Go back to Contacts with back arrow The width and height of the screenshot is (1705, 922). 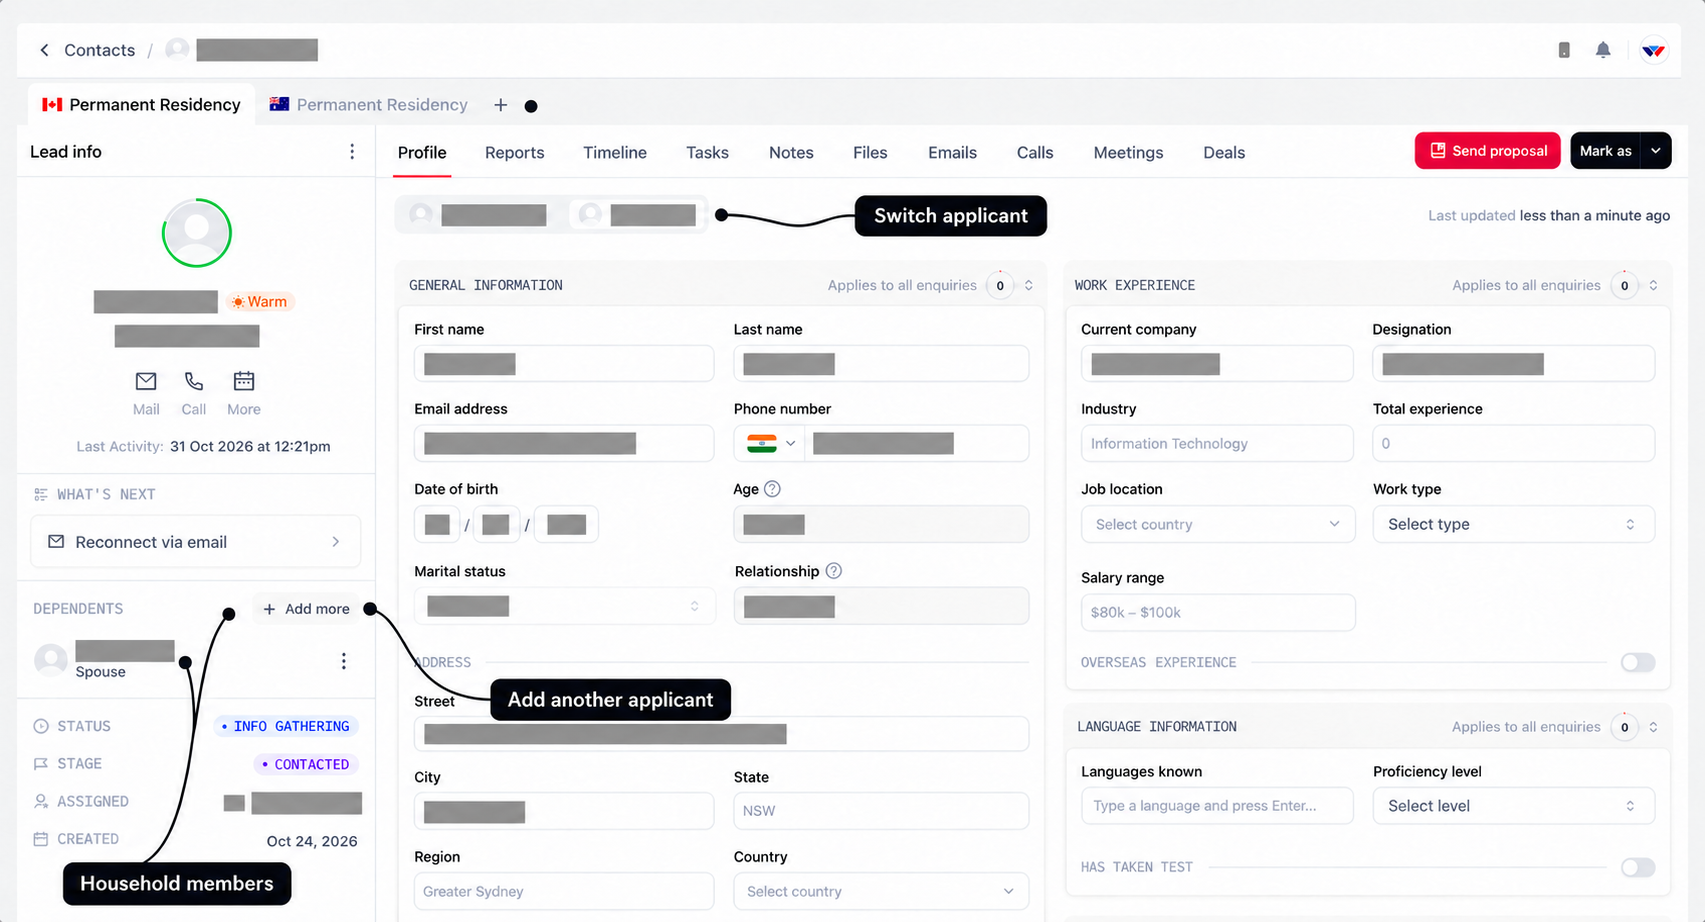(x=44, y=50)
